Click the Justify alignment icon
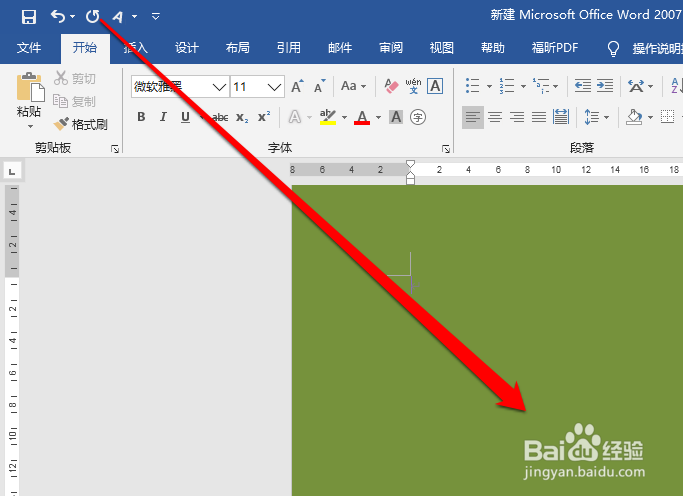683x496 pixels. 539,117
